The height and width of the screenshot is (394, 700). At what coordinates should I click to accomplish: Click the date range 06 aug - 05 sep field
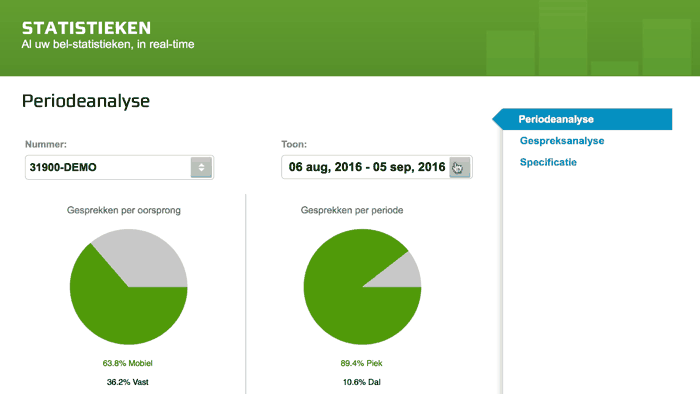click(x=376, y=167)
